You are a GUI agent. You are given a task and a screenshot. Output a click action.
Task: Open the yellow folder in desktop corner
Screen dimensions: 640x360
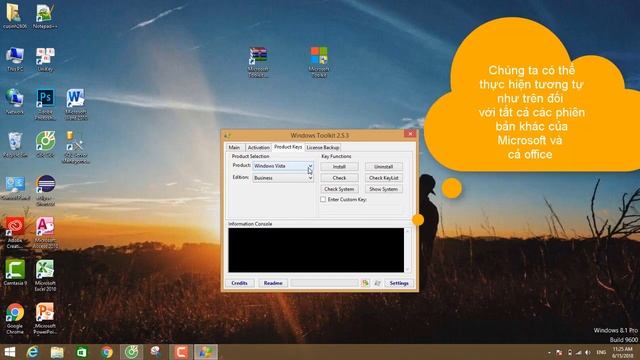(x=14, y=16)
